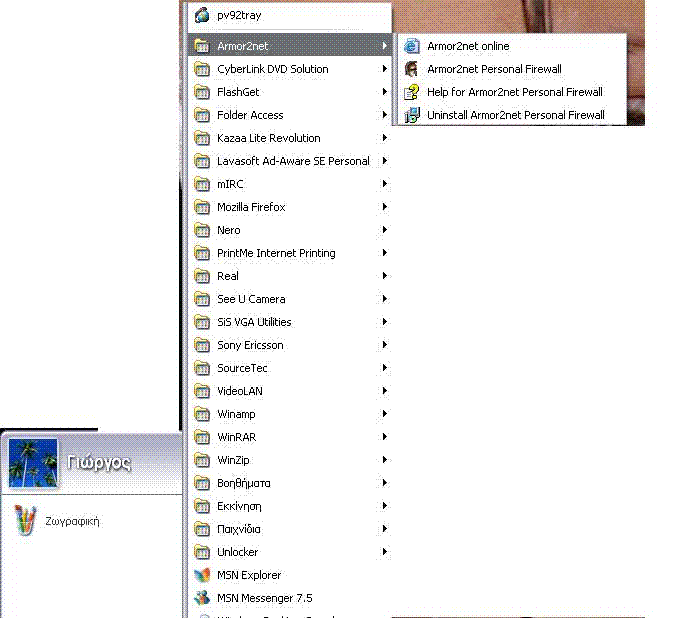This screenshot has height=618, width=673.
Task: Launch Armor2net Personal Firewall
Action: 512,69
